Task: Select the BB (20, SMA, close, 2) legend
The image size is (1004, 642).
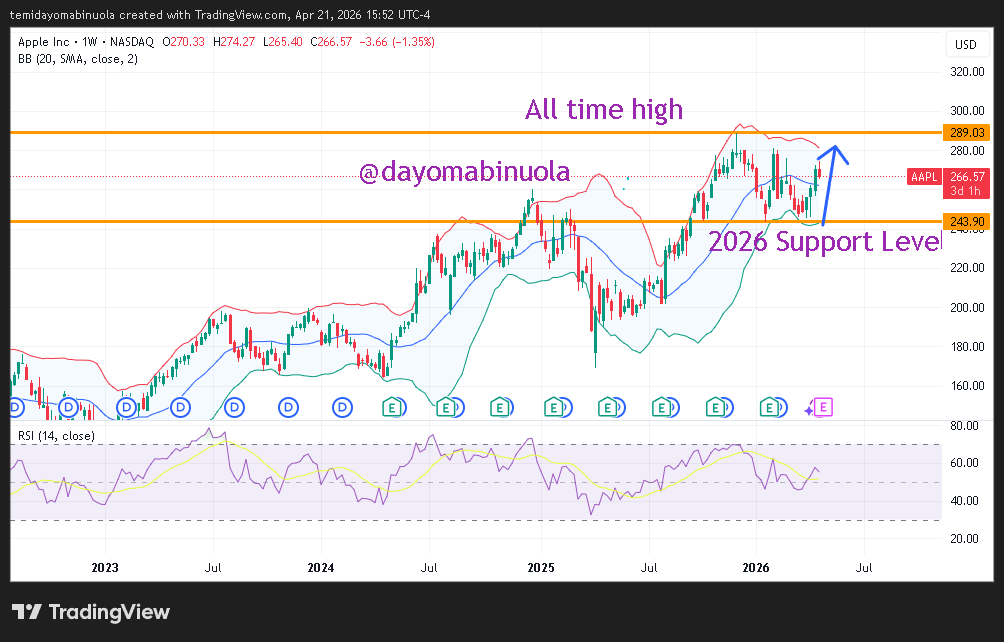Action: click(x=78, y=59)
